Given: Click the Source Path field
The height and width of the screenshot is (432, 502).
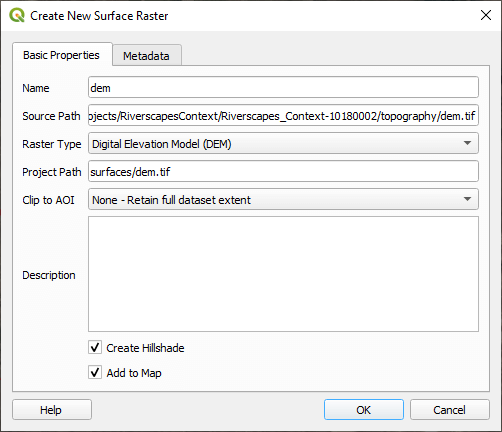Looking at the screenshot, I should point(283,115).
